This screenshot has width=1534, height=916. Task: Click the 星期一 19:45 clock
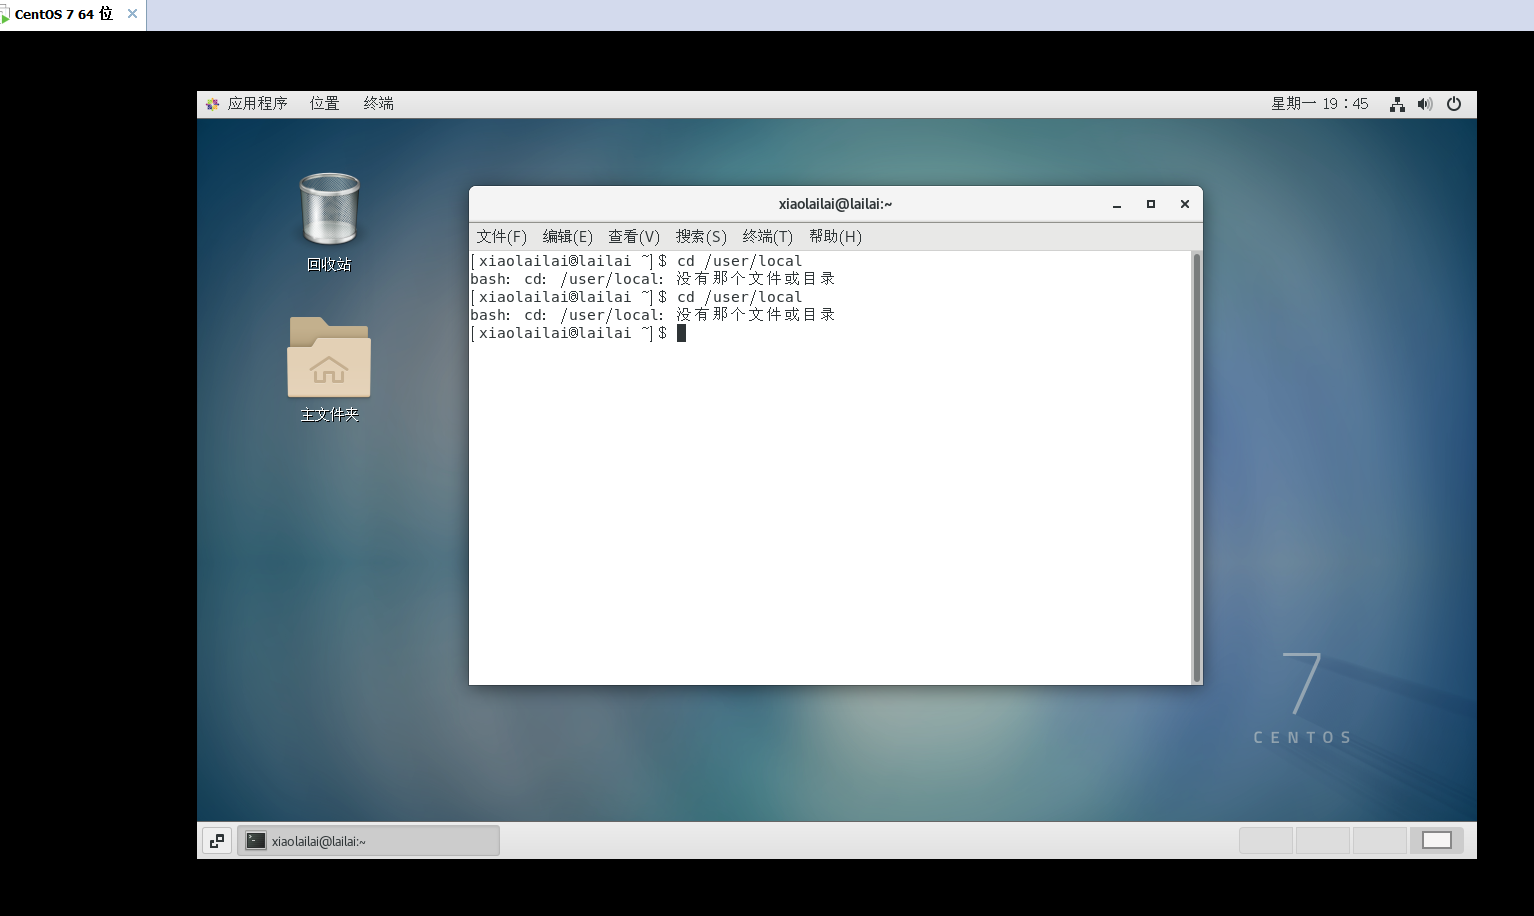coord(1319,104)
